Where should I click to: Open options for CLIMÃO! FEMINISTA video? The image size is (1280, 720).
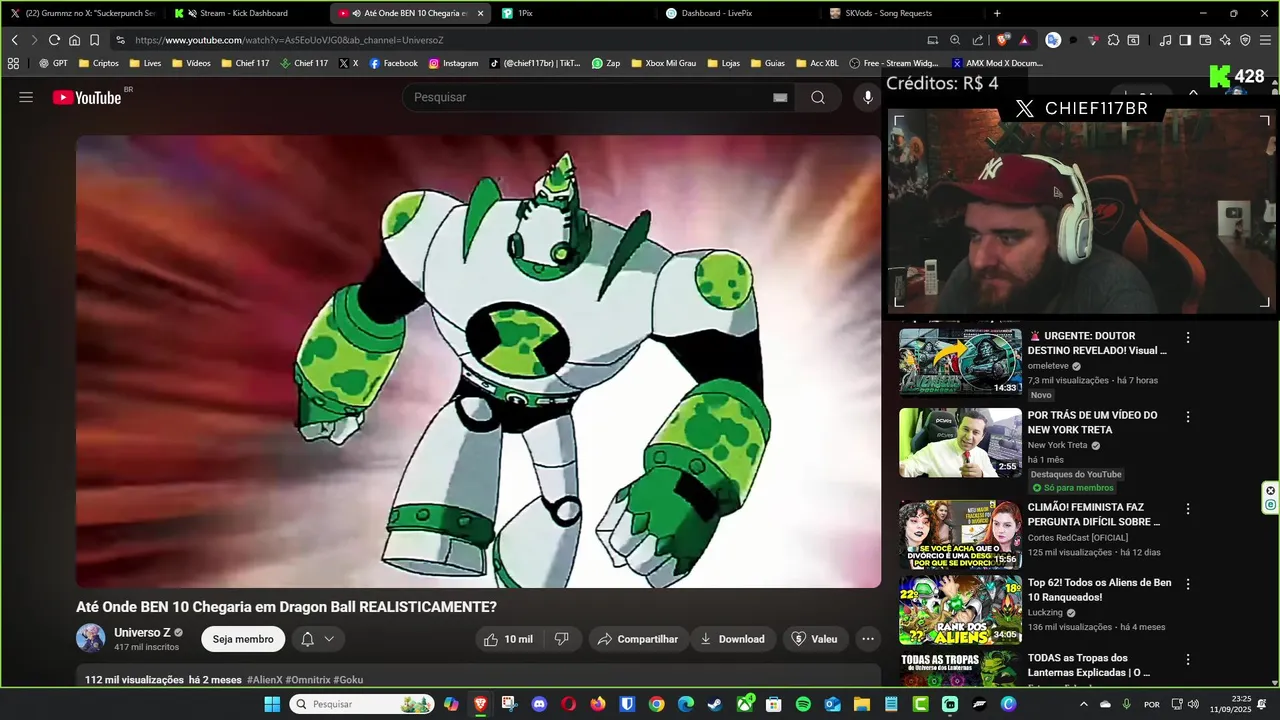pyautogui.click(x=1188, y=509)
